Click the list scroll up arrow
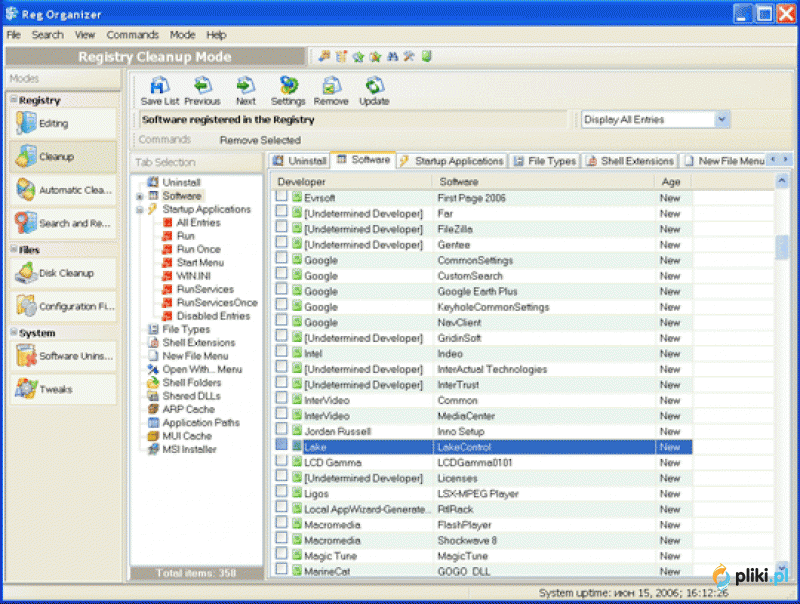 tap(781, 181)
